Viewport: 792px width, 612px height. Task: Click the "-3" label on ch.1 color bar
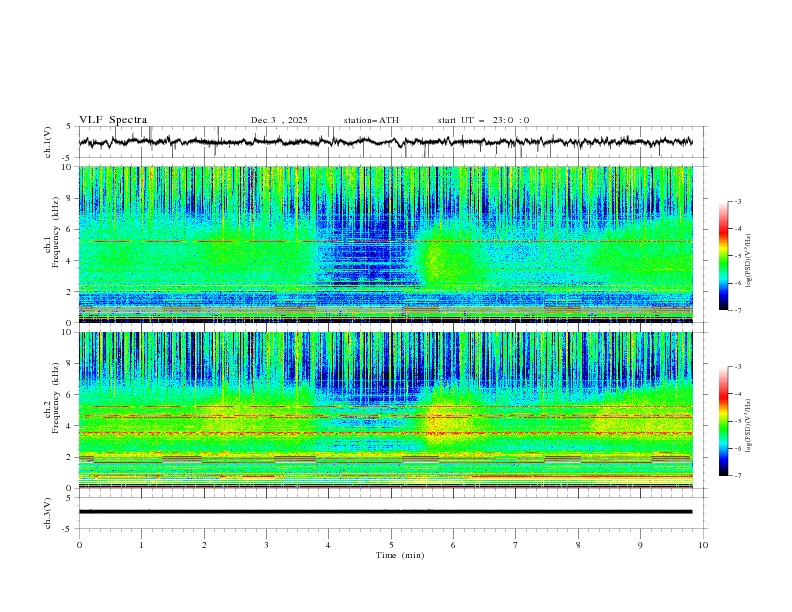pos(737,201)
